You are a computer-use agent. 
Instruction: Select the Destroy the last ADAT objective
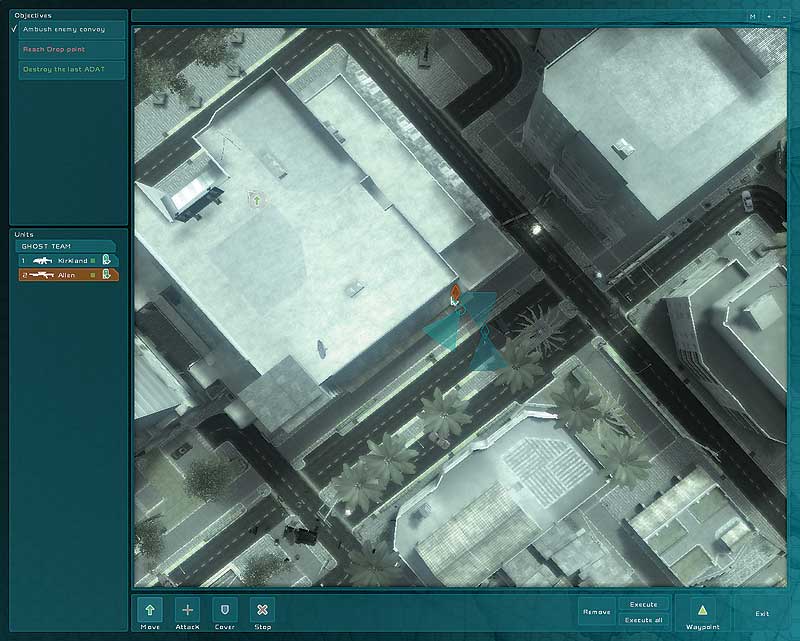[71, 69]
